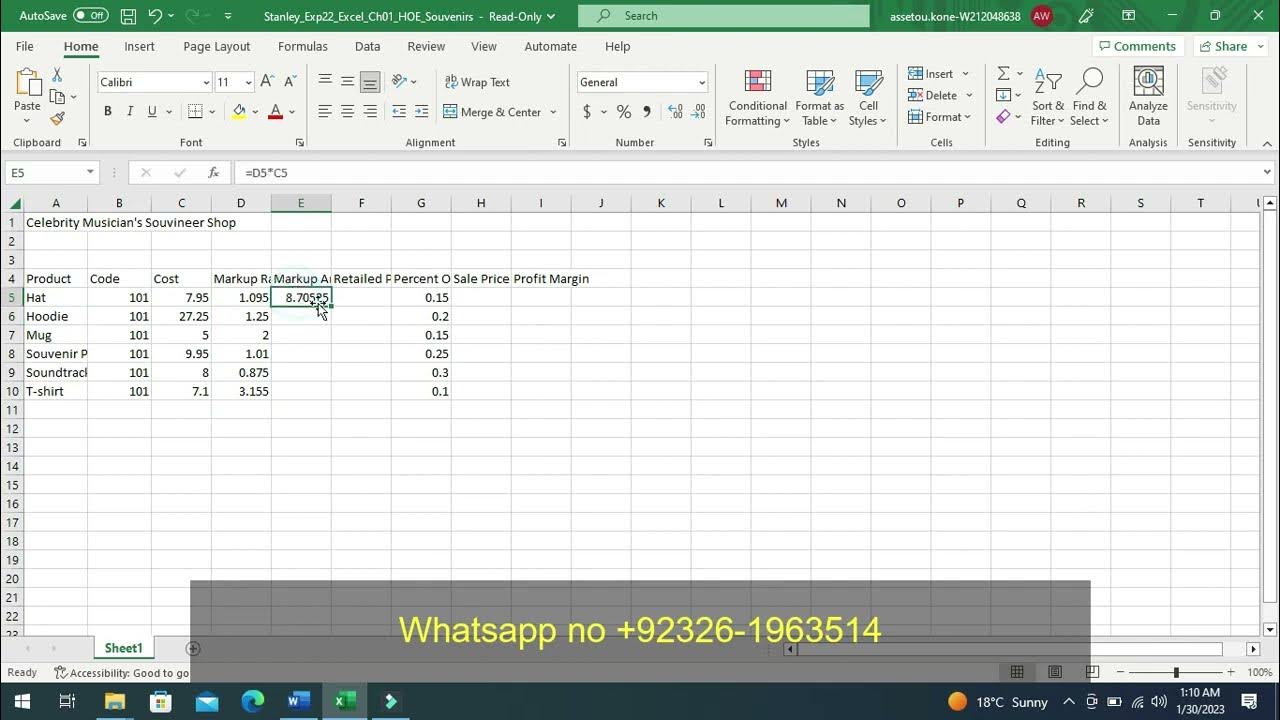1280x720 pixels.
Task: Click the Undo arrow icon
Action: tap(155, 16)
